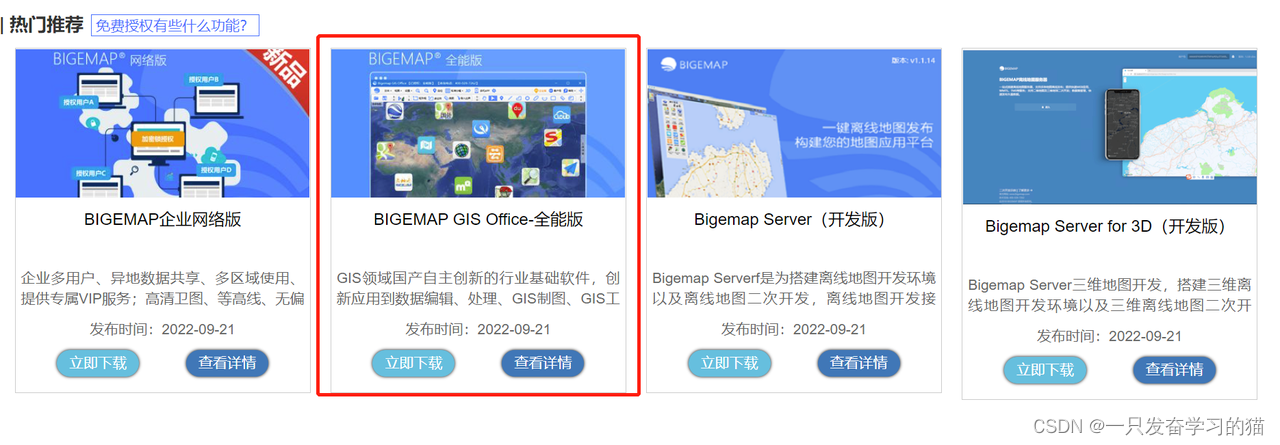1280x445 pixels.
Task: Click the Bigemap Server是为搭建 description text
Action: pos(794,288)
